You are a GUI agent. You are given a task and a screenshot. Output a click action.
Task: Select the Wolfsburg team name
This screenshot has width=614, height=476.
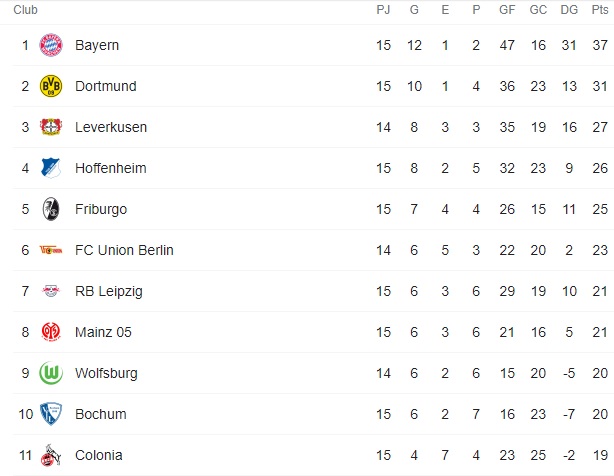106,373
